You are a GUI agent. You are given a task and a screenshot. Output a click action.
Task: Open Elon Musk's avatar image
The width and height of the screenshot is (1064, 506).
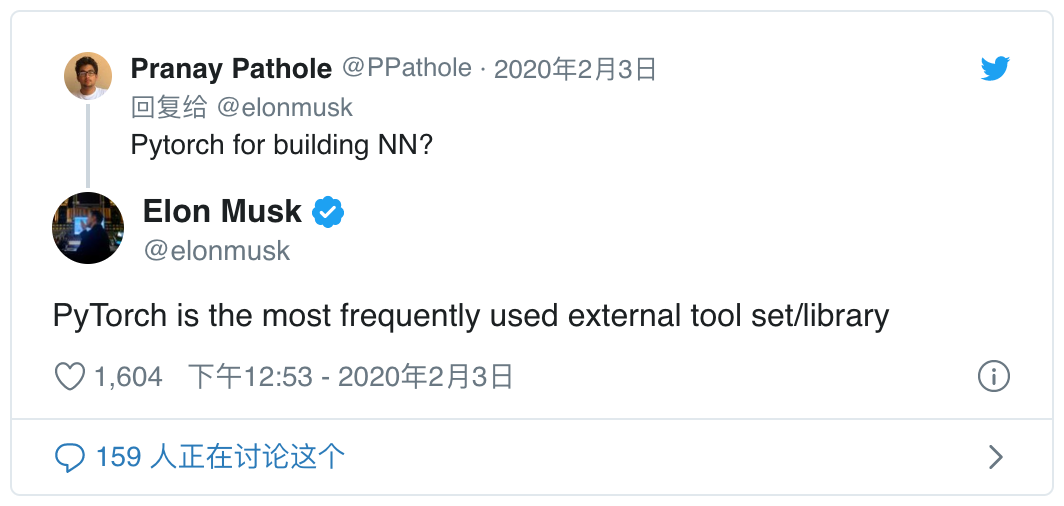point(88,228)
